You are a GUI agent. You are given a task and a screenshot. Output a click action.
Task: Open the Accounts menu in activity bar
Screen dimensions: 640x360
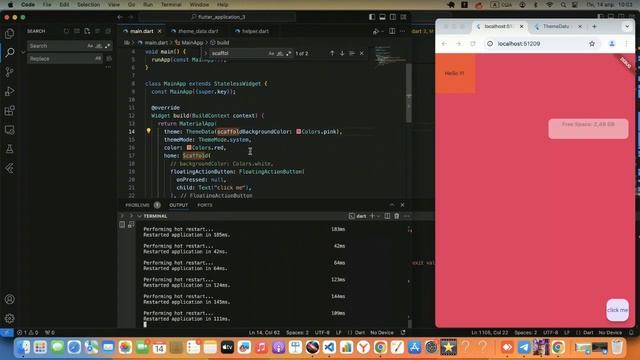click(x=9, y=299)
